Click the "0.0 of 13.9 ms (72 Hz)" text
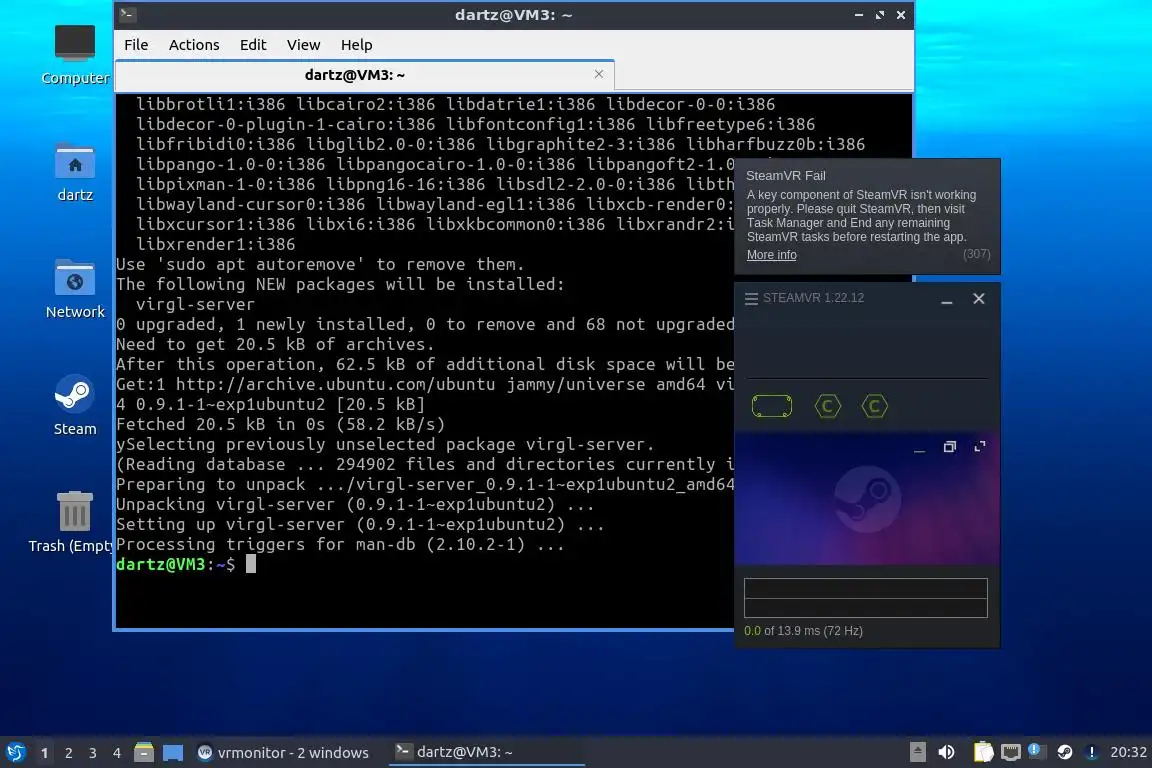1152x768 pixels. point(803,631)
